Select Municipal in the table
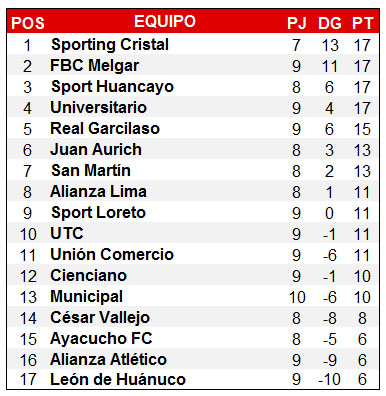This screenshot has width=386, height=396. [x=87, y=297]
